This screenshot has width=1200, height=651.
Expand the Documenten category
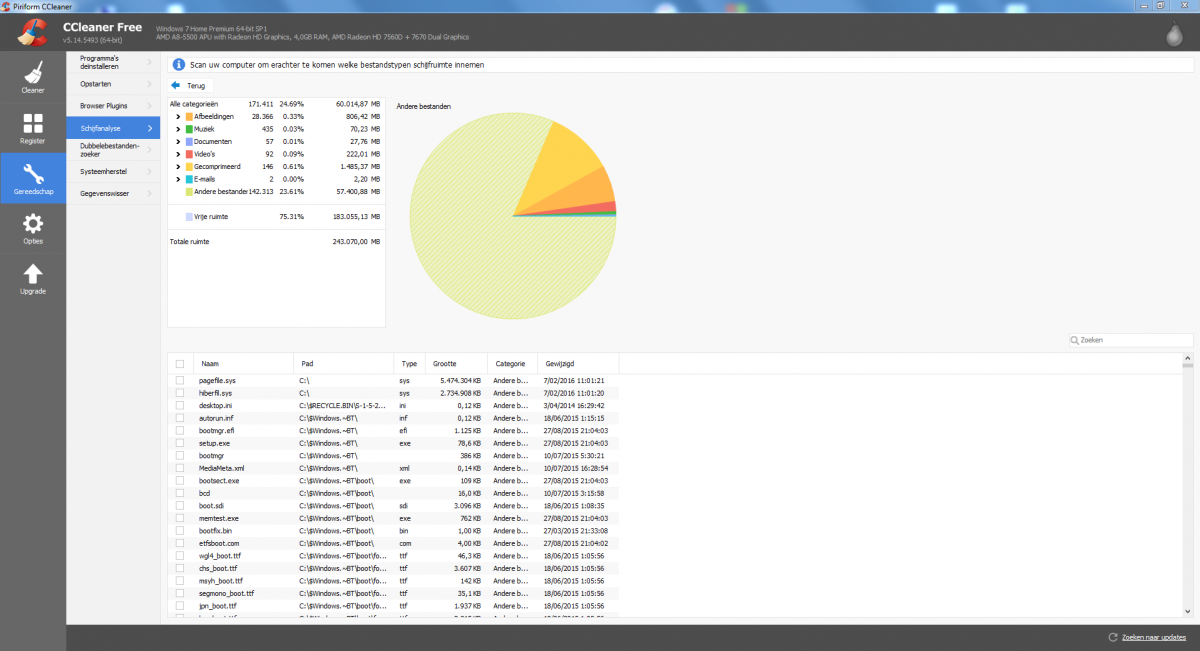pyautogui.click(x=178, y=142)
